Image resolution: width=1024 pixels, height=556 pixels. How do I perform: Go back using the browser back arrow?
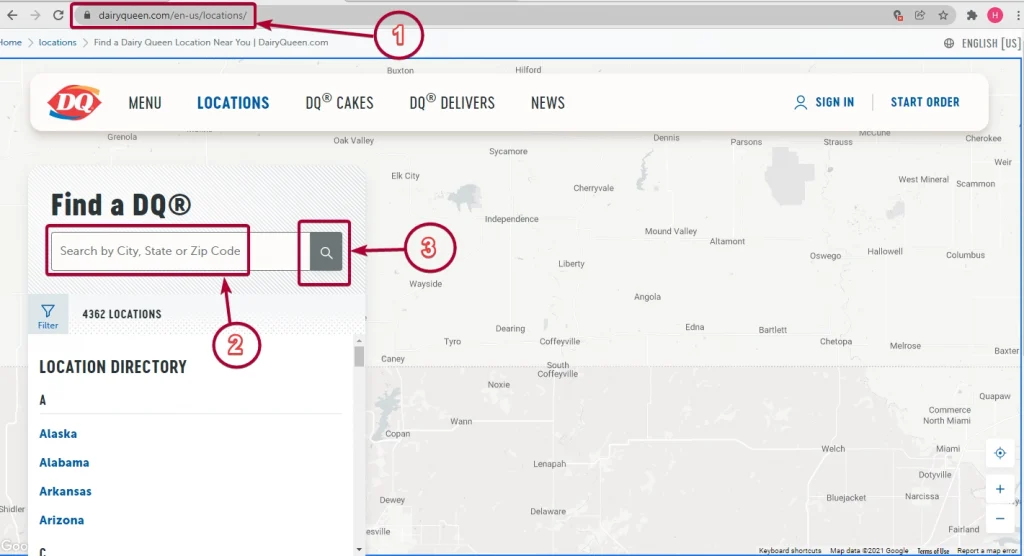click(x=12, y=15)
